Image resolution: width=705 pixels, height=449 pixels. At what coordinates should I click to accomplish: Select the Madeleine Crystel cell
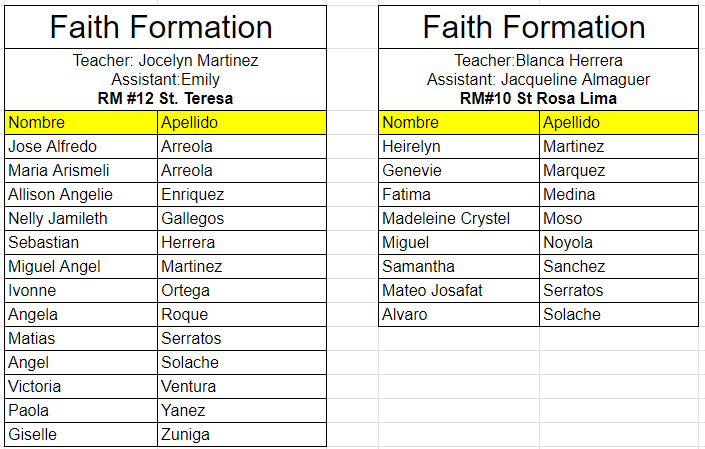tap(458, 219)
